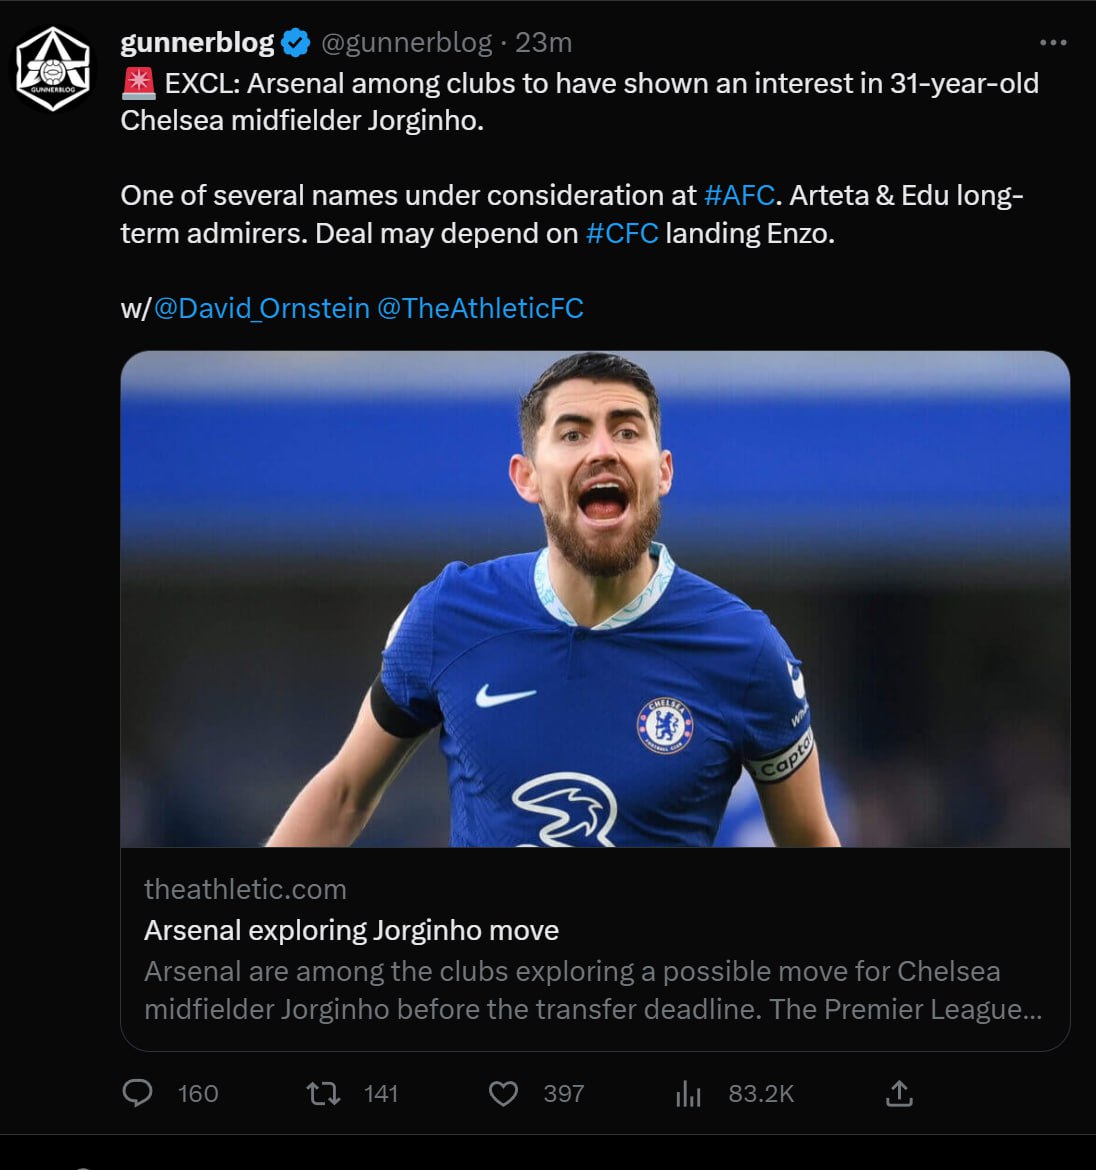Click the blue verified badge
Viewport: 1096px width, 1170px height.
tap(295, 43)
